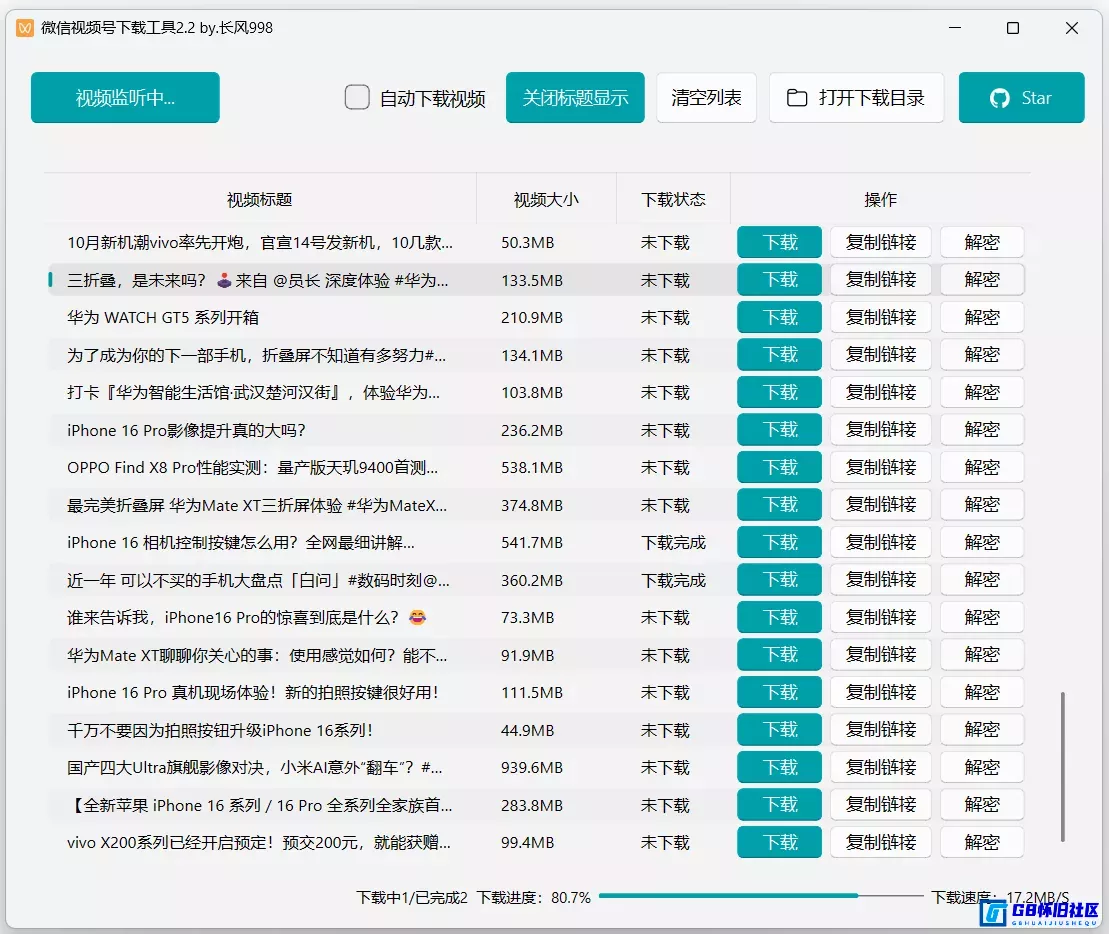Download the vivo X200系列 predsale video

tap(778, 842)
